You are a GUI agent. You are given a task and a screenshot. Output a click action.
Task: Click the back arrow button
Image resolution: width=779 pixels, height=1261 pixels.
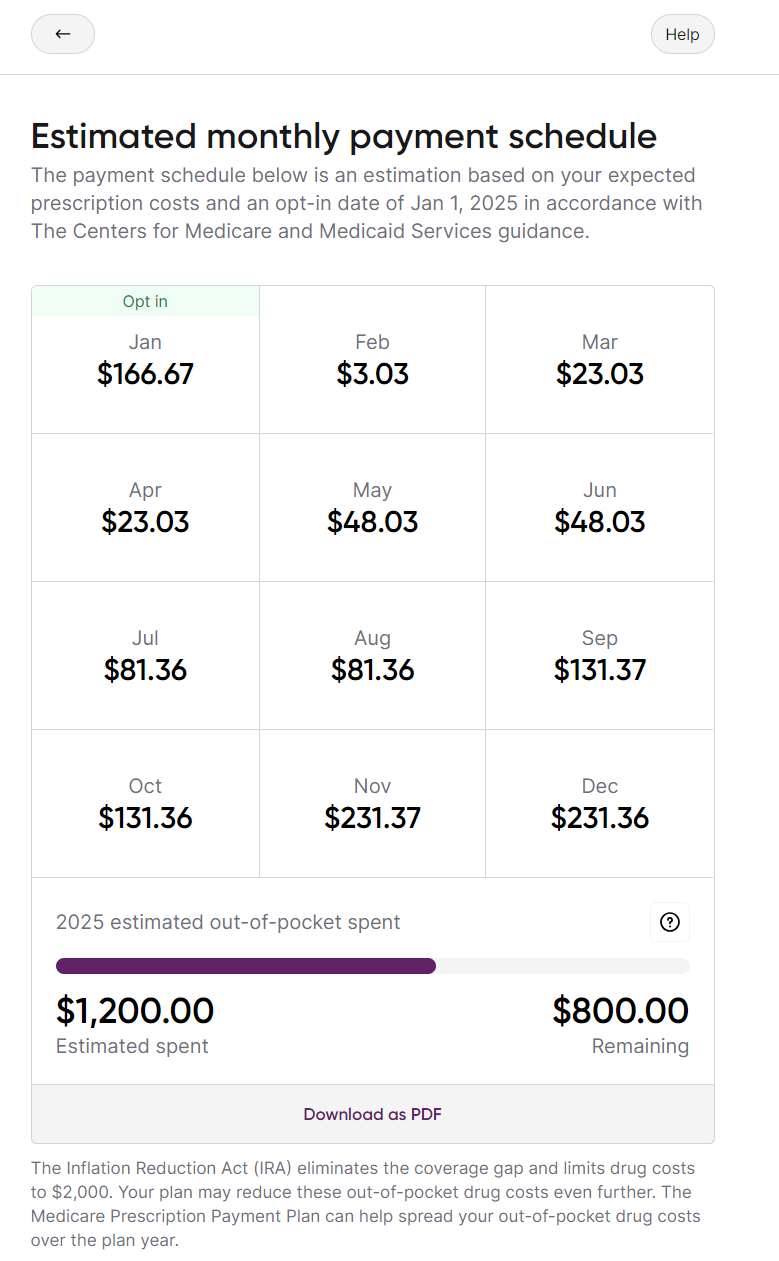click(x=63, y=34)
